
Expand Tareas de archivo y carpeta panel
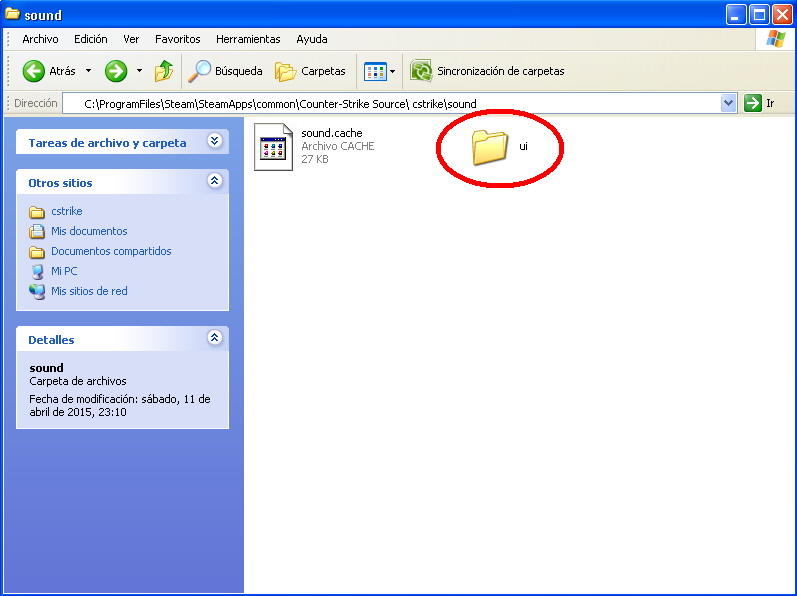coord(214,141)
